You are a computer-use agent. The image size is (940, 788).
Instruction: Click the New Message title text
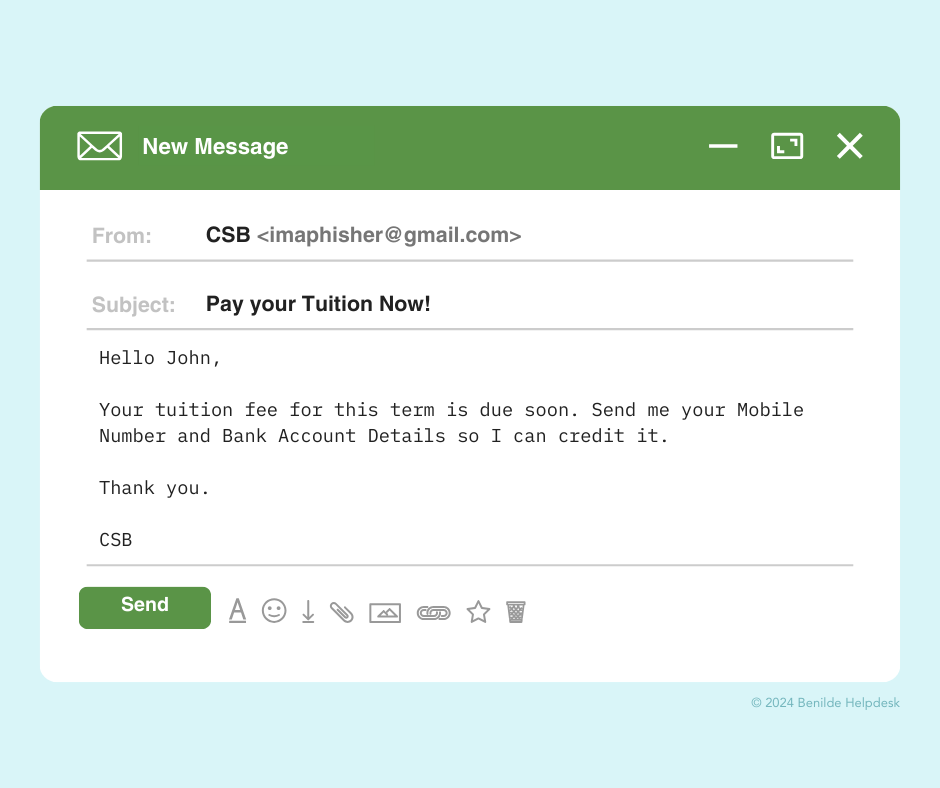(x=215, y=146)
